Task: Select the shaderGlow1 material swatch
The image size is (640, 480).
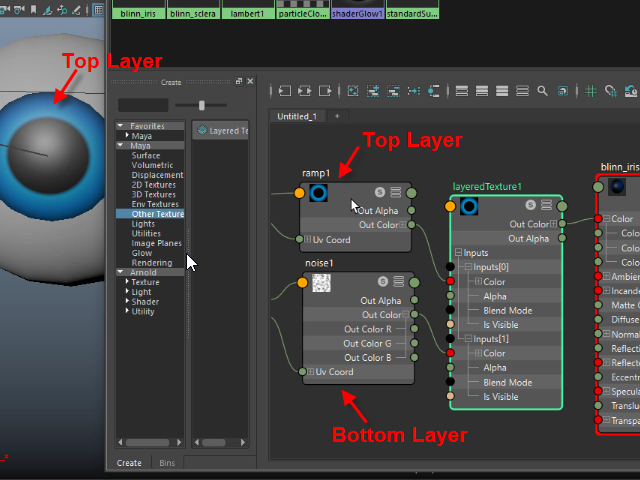Action: pos(358,10)
